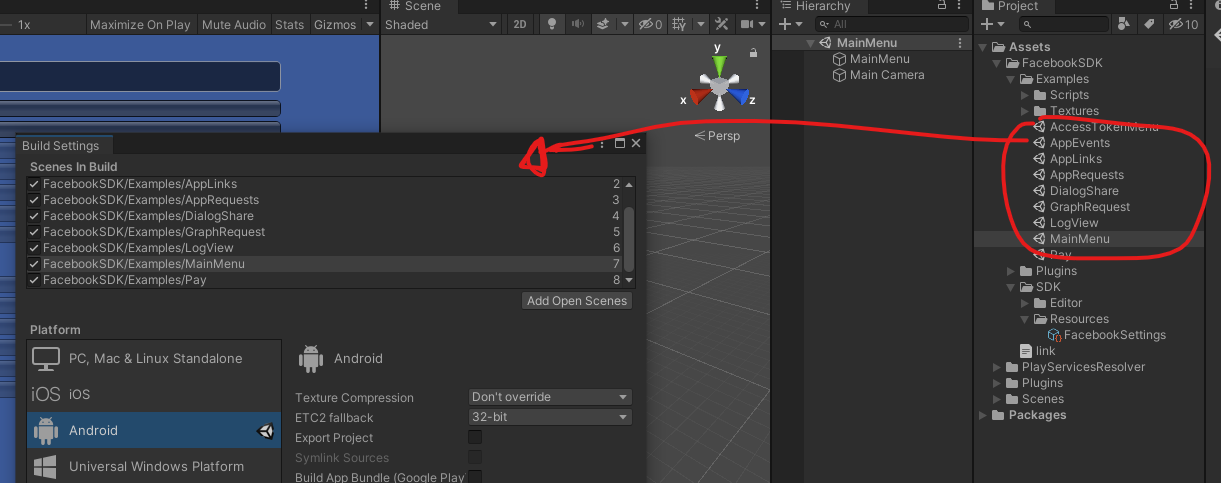Screen dimensions: 1221x483
Task: Toggle scene lighting bulb icon
Action: click(x=551, y=24)
